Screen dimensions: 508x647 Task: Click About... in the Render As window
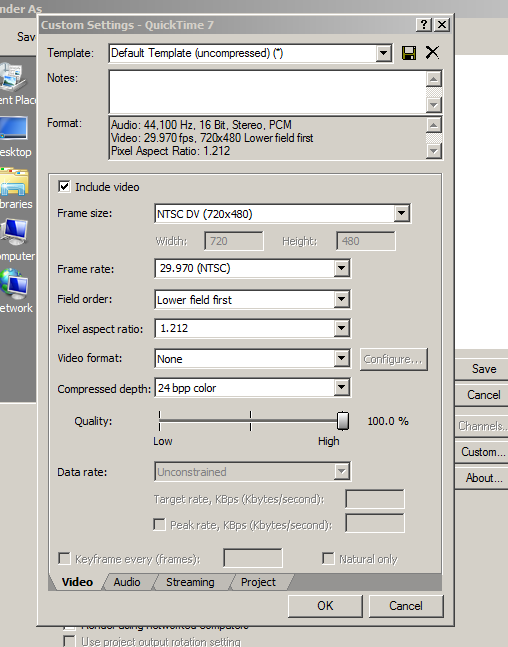(484, 478)
